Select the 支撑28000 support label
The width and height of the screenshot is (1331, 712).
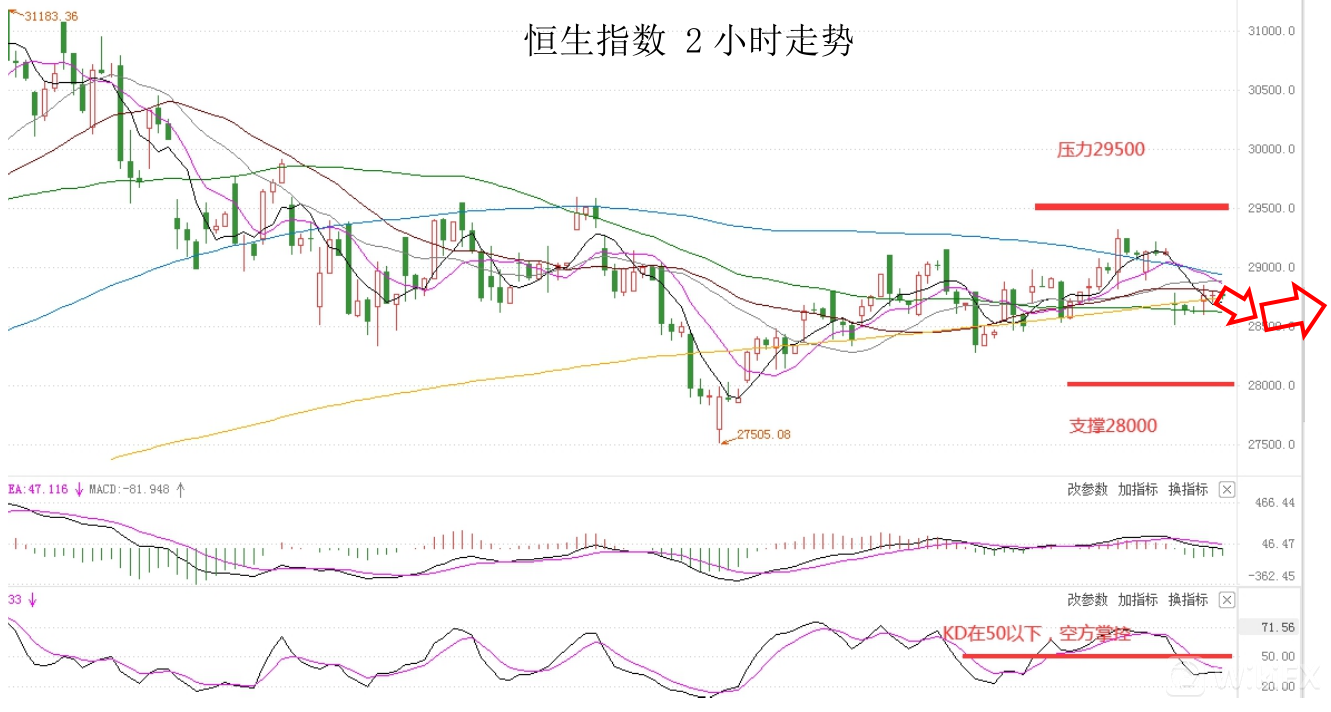tap(1112, 426)
